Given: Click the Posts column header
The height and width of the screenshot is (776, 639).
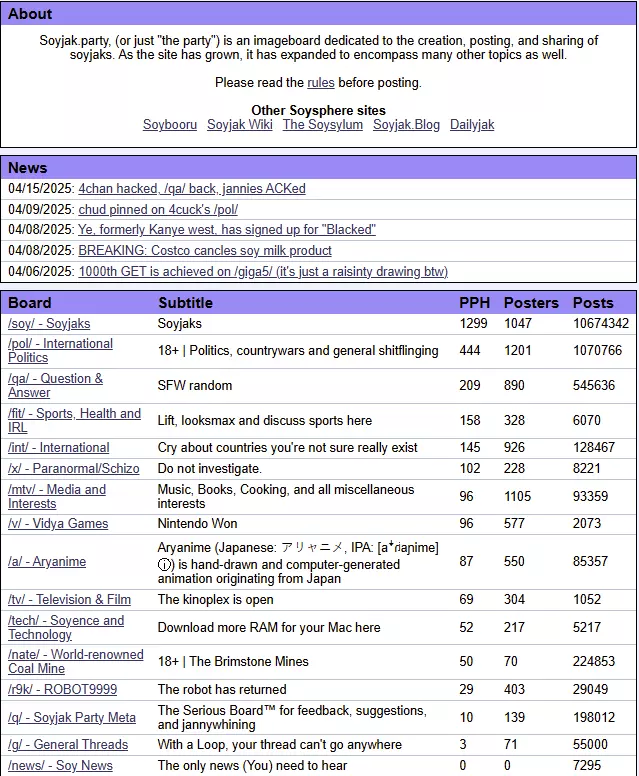Looking at the screenshot, I should 593,303.
